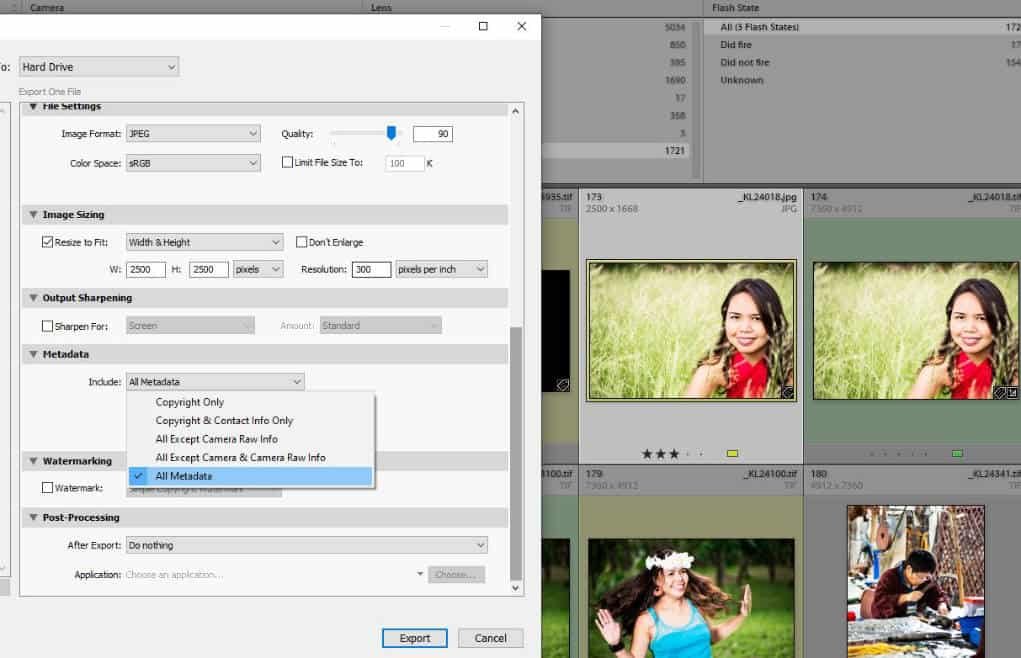Open the Application chooser arrow
The width and height of the screenshot is (1021, 658).
click(x=420, y=574)
